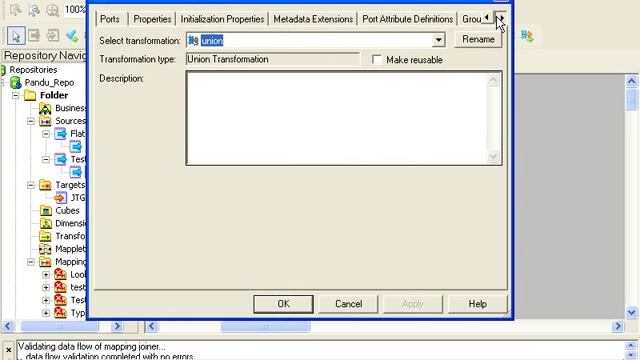The width and height of the screenshot is (640, 360).
Task: Click the Dimensions folder icon
Action: tap(45, 223)
